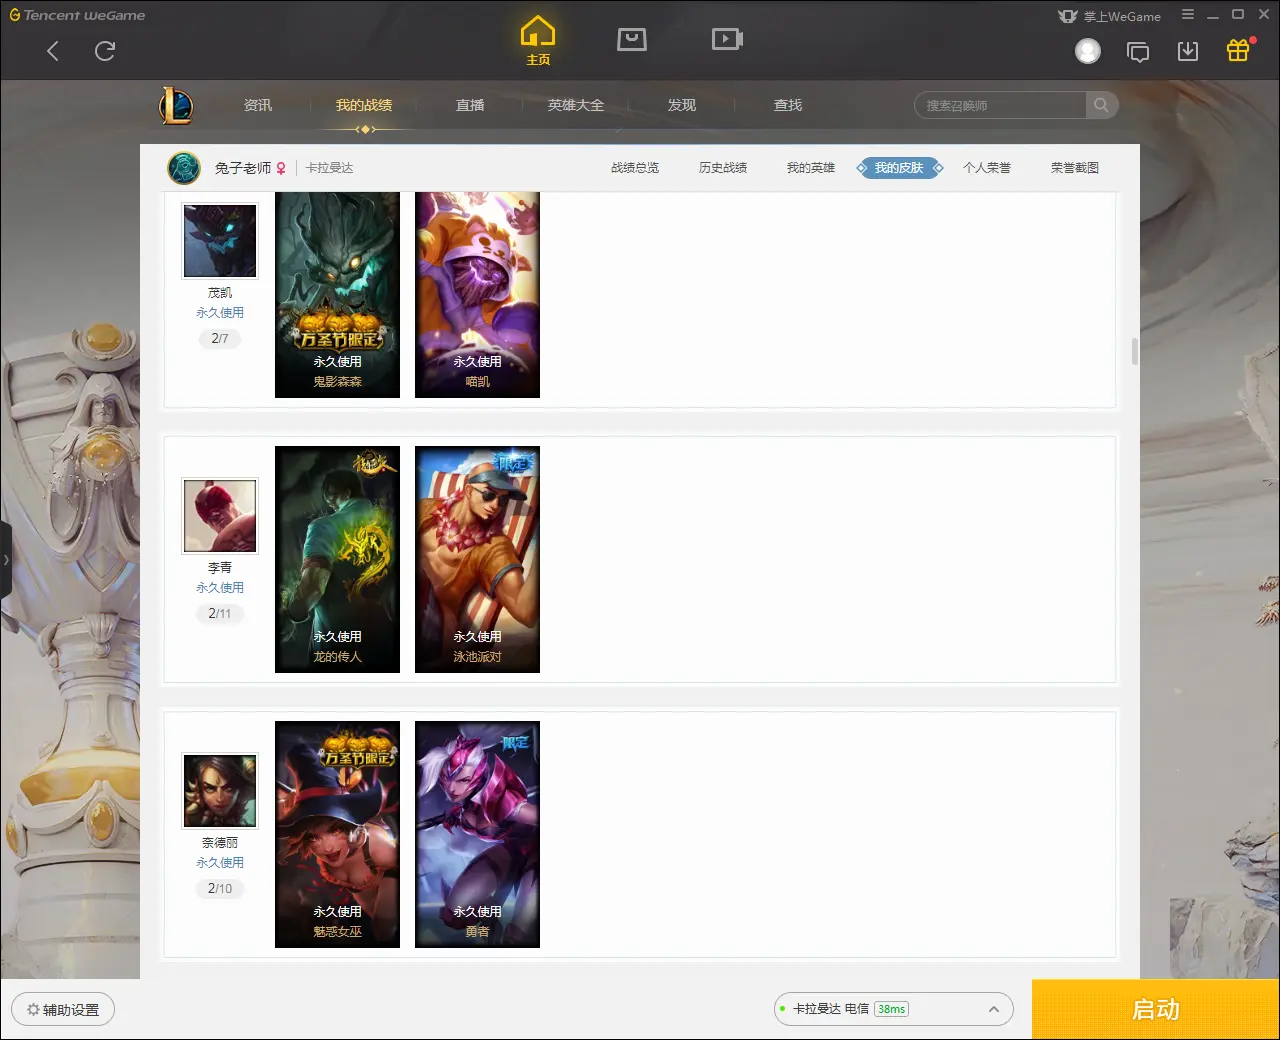Open the gift box icon
1280x1040 pixels.
1238,50
